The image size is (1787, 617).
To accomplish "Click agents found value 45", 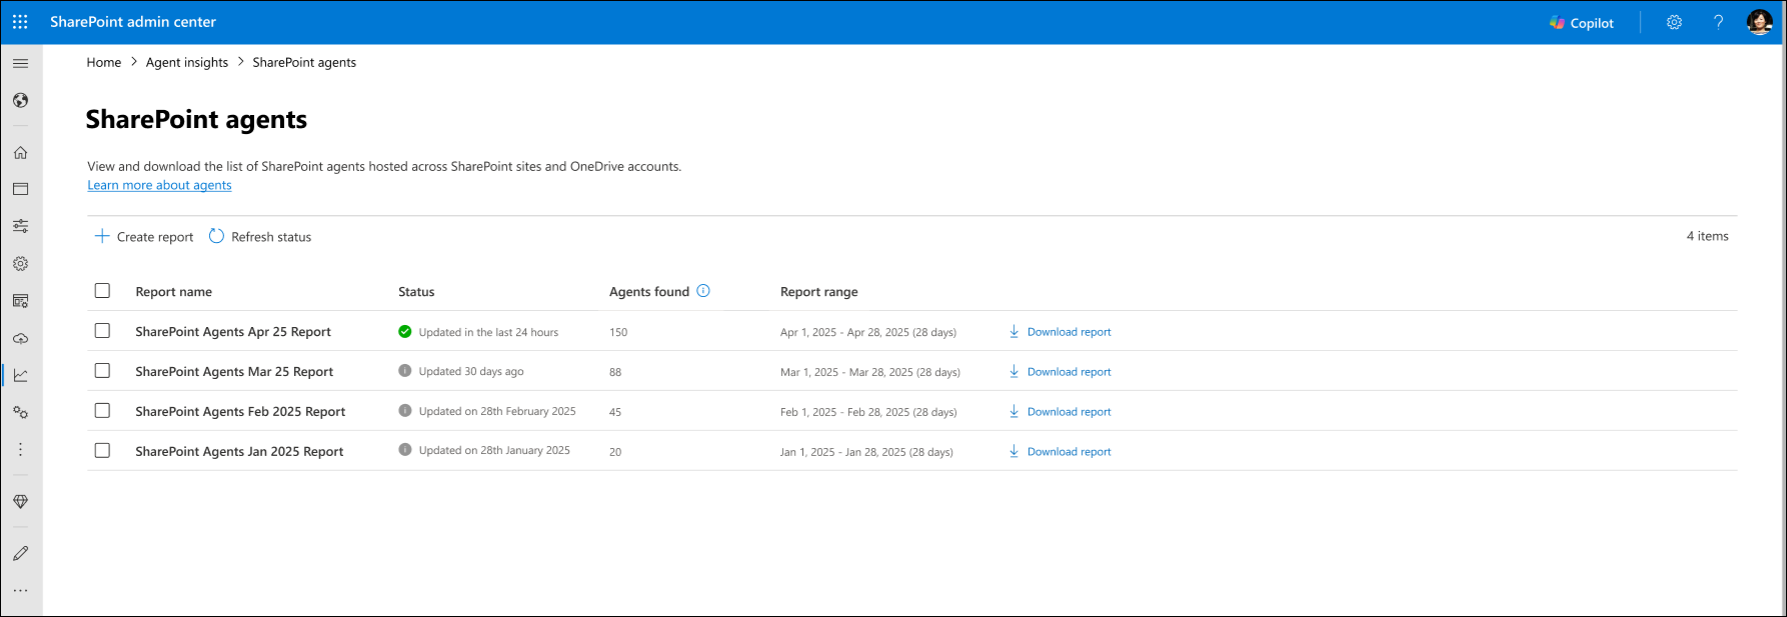I will click(x=615, y=412).
